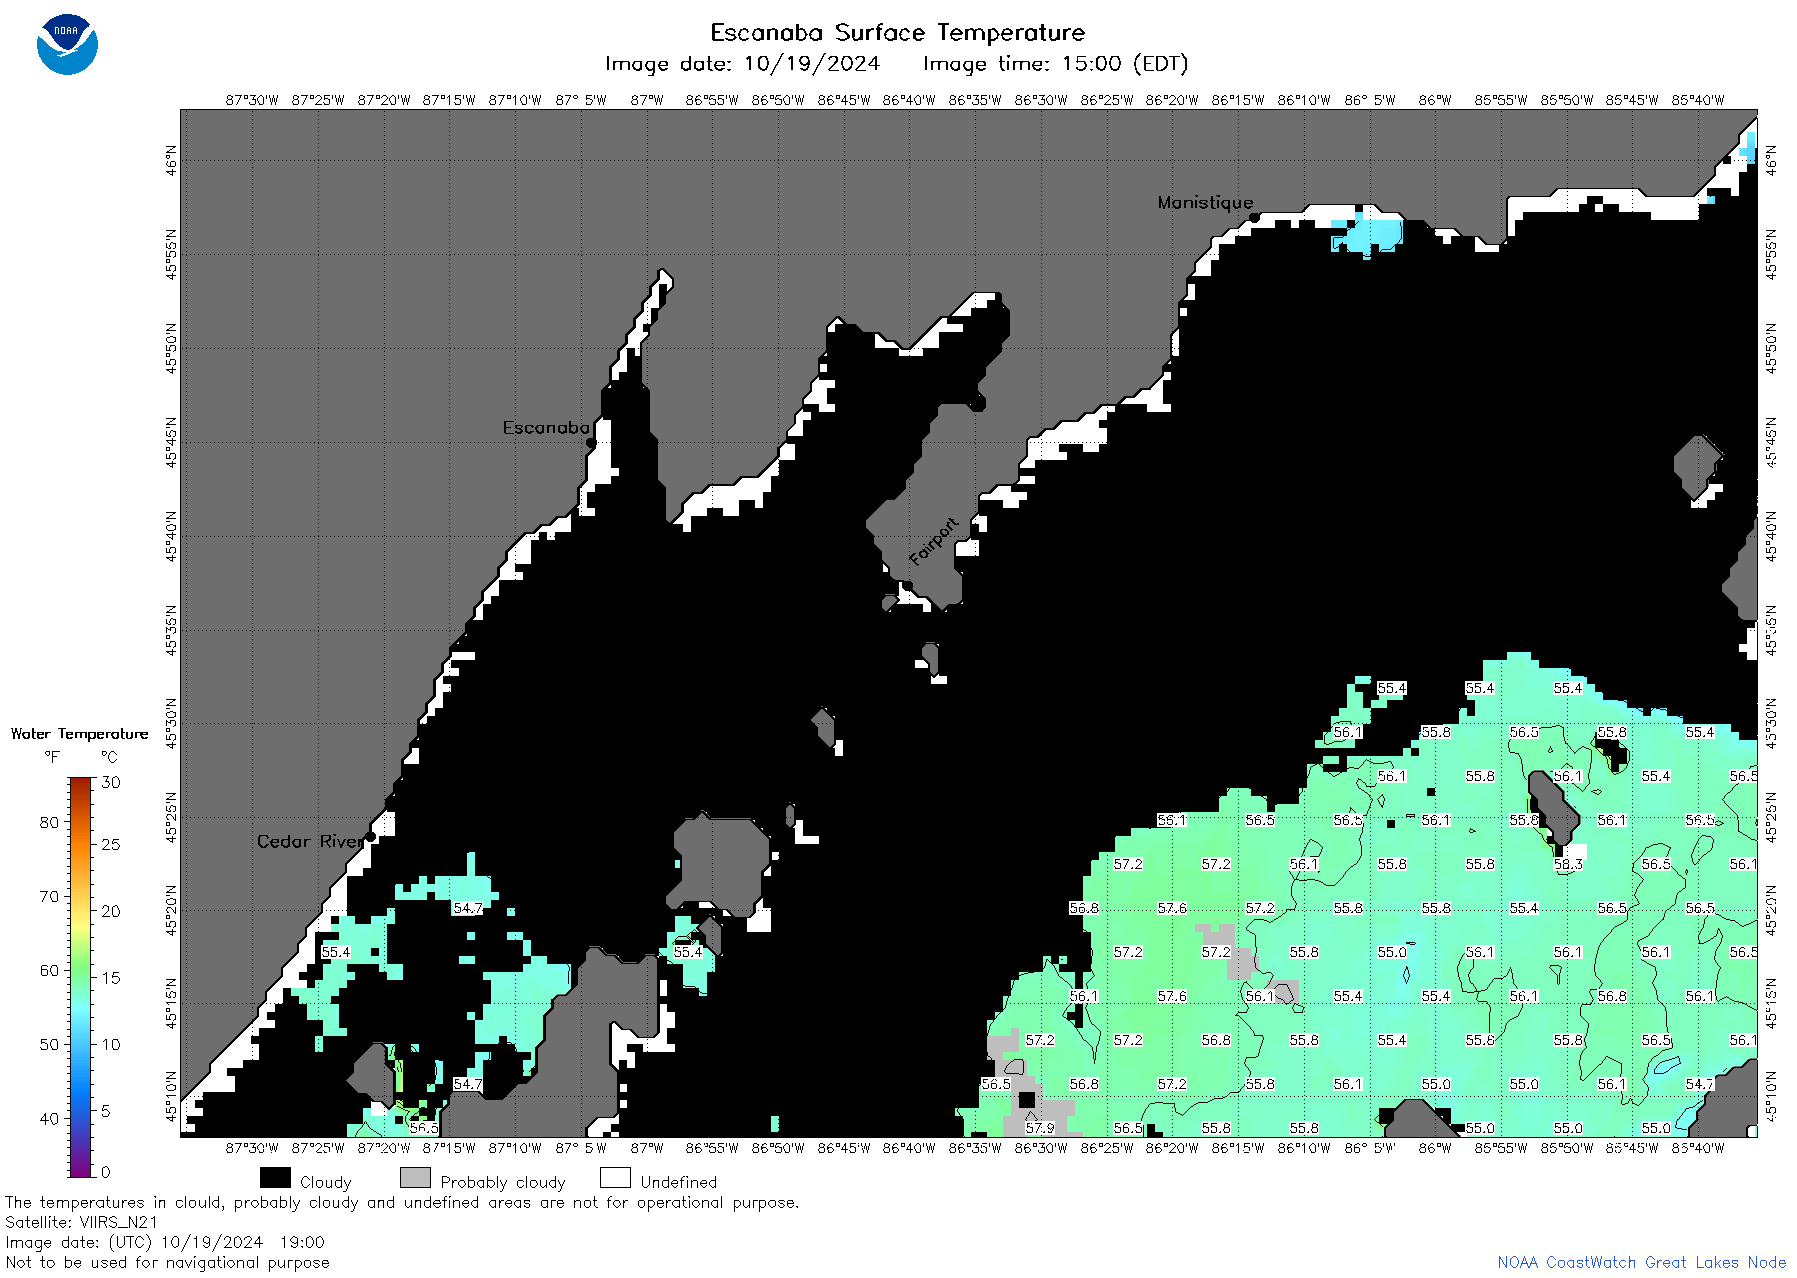The height and width of the screenshot is (1278, 1797).
Task: Click the NOAA logo emblem
Action: [67, 45]
